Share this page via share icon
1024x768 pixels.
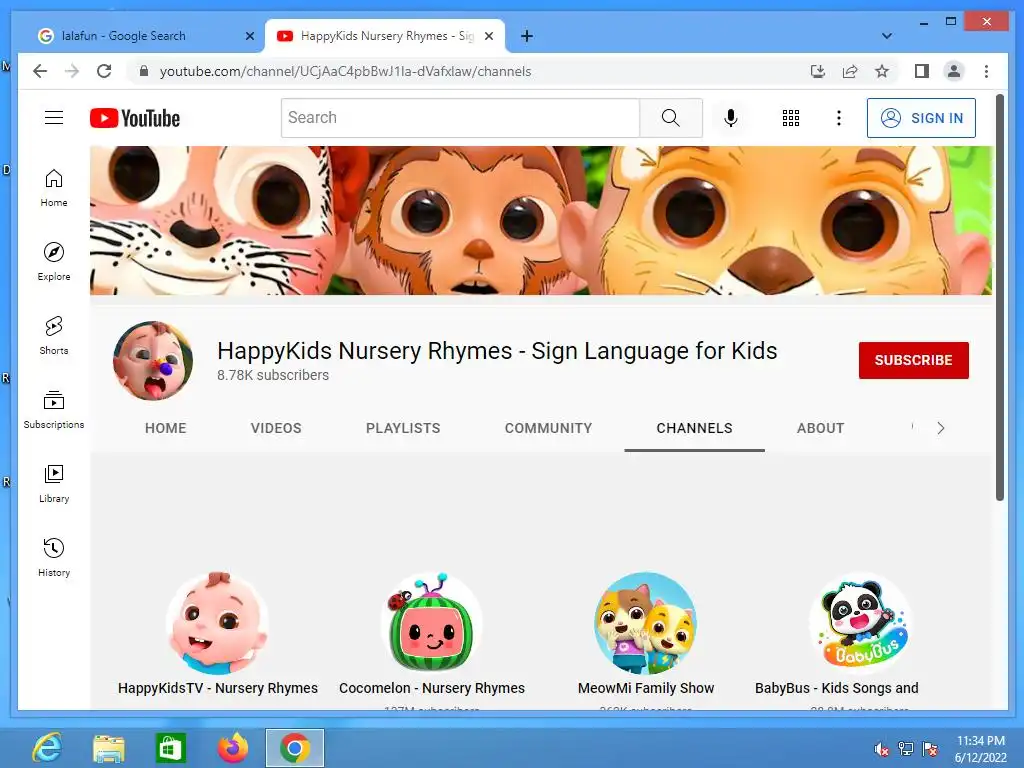[850, 71]
